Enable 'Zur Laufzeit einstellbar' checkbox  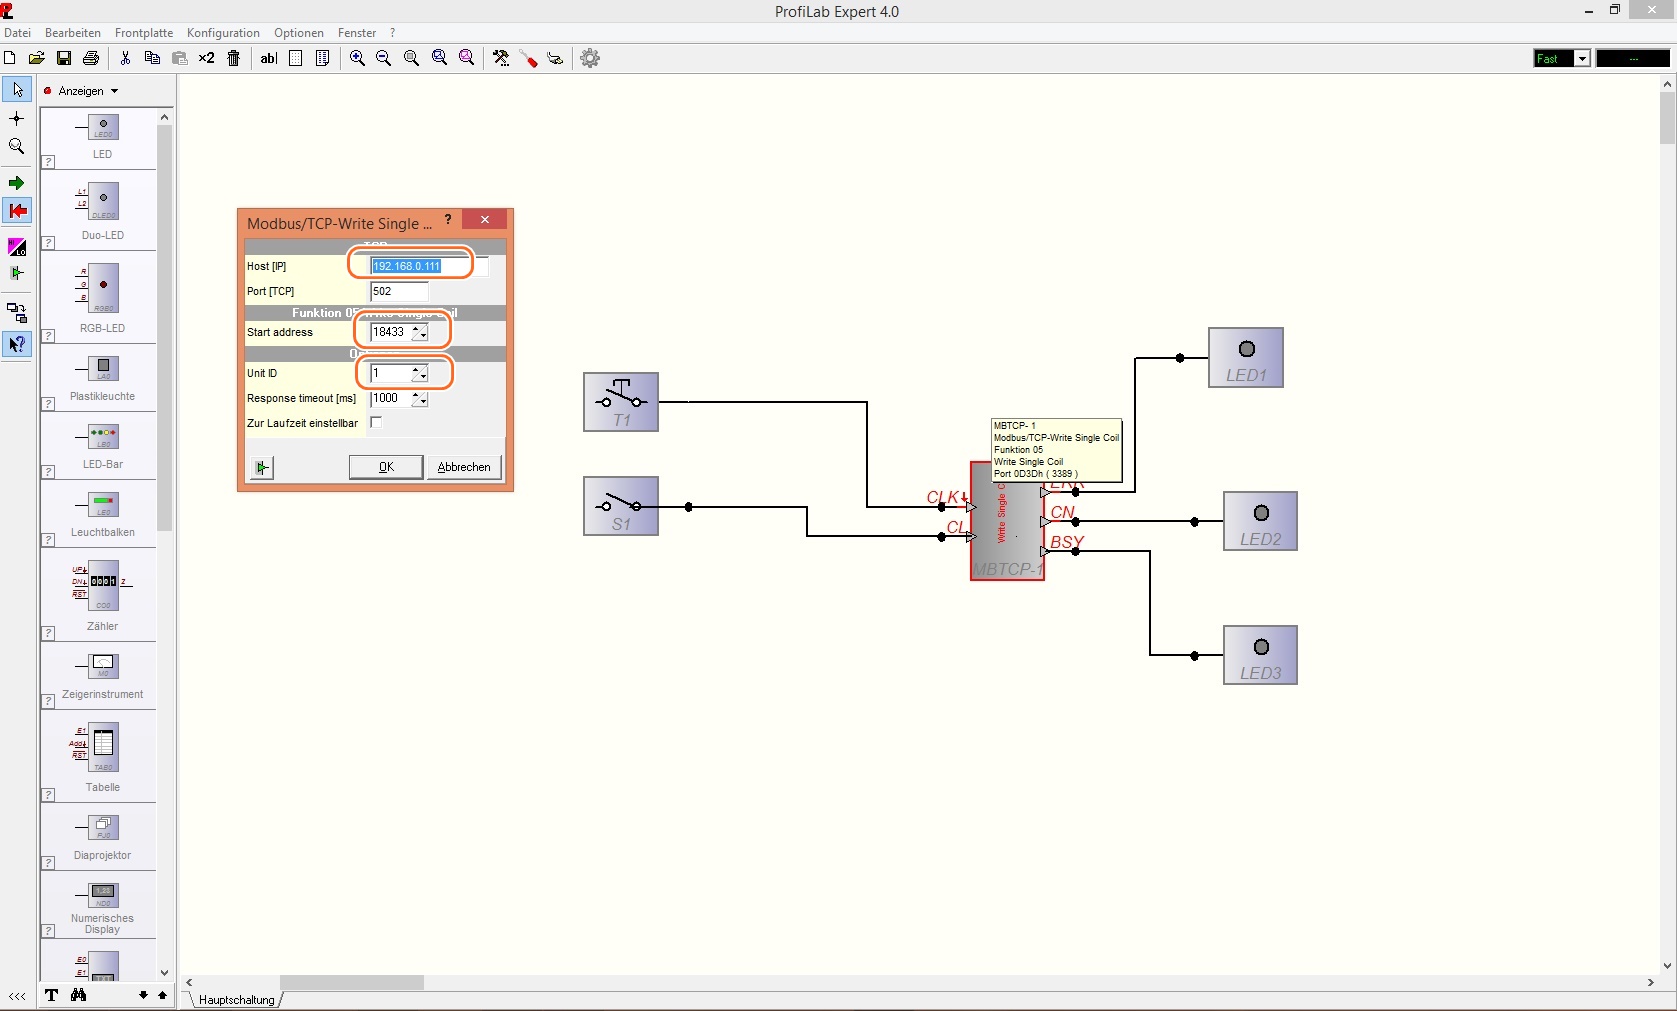click(x=376, y=423)
